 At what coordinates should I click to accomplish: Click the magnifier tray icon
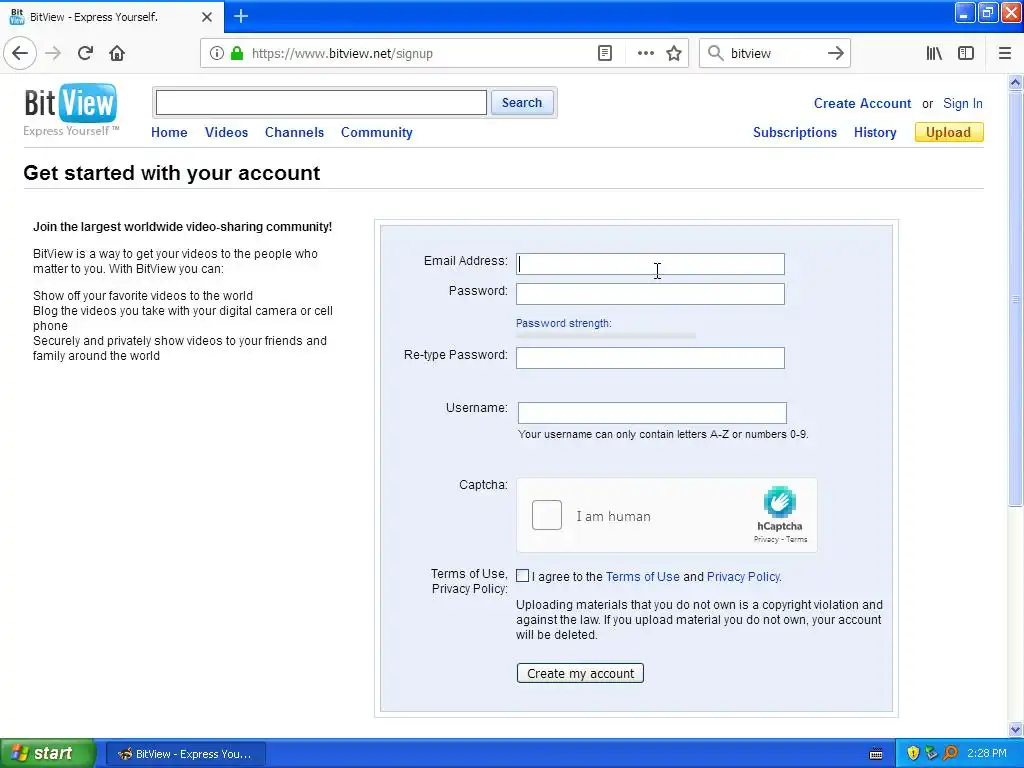(950, 753)
